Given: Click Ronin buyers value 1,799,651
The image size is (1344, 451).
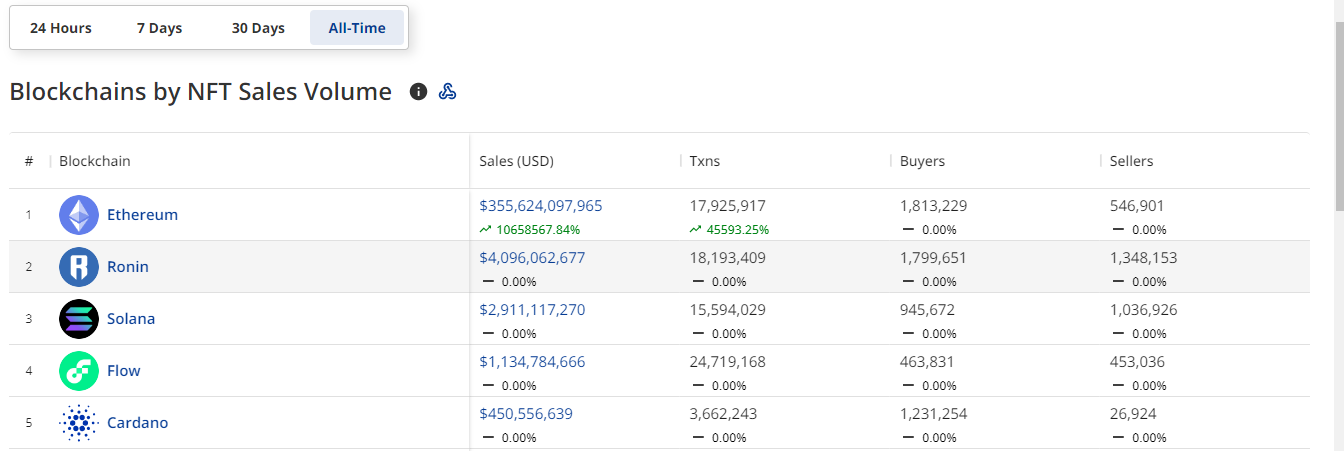Looking at the screenshot, I should tap(934, 258).
